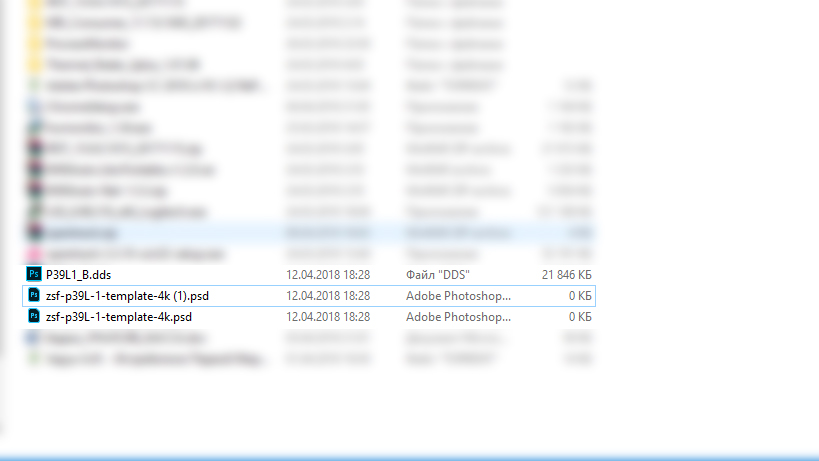
Task: Click the date cell of P39L1_B.dds
Action: (328, 275)
